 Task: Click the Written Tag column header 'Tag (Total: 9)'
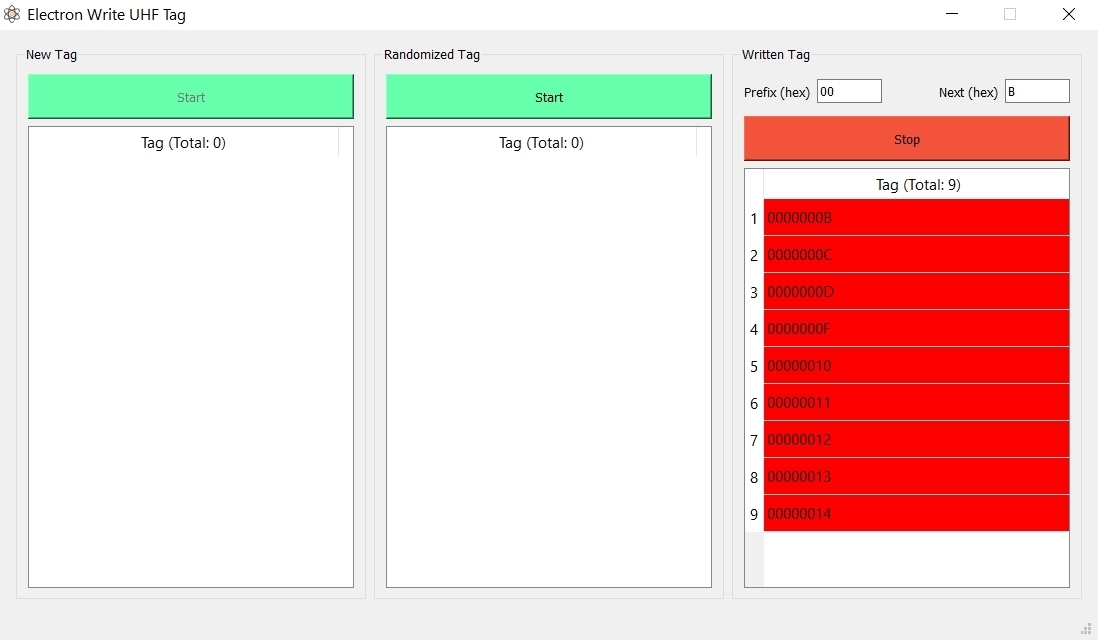tap(917, 185)
